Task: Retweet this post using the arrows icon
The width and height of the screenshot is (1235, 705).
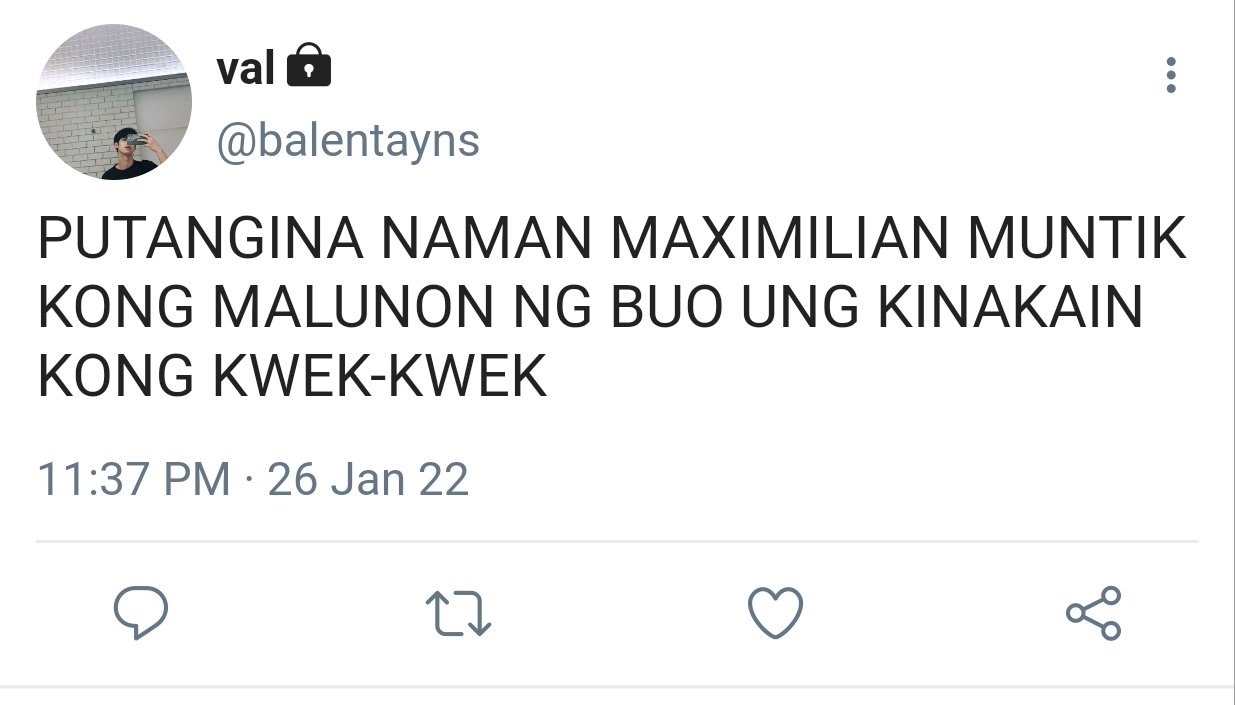Action: click(x=458, y=613)
